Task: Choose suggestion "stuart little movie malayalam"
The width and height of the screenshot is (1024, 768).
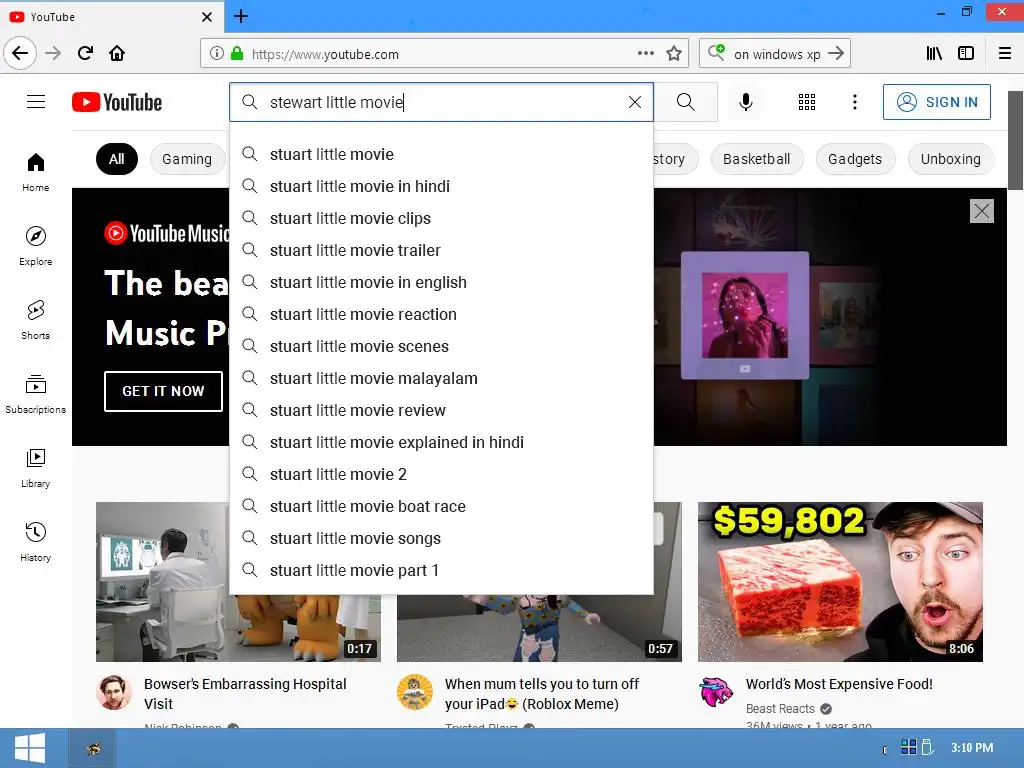Action: (x=441, y=378)
